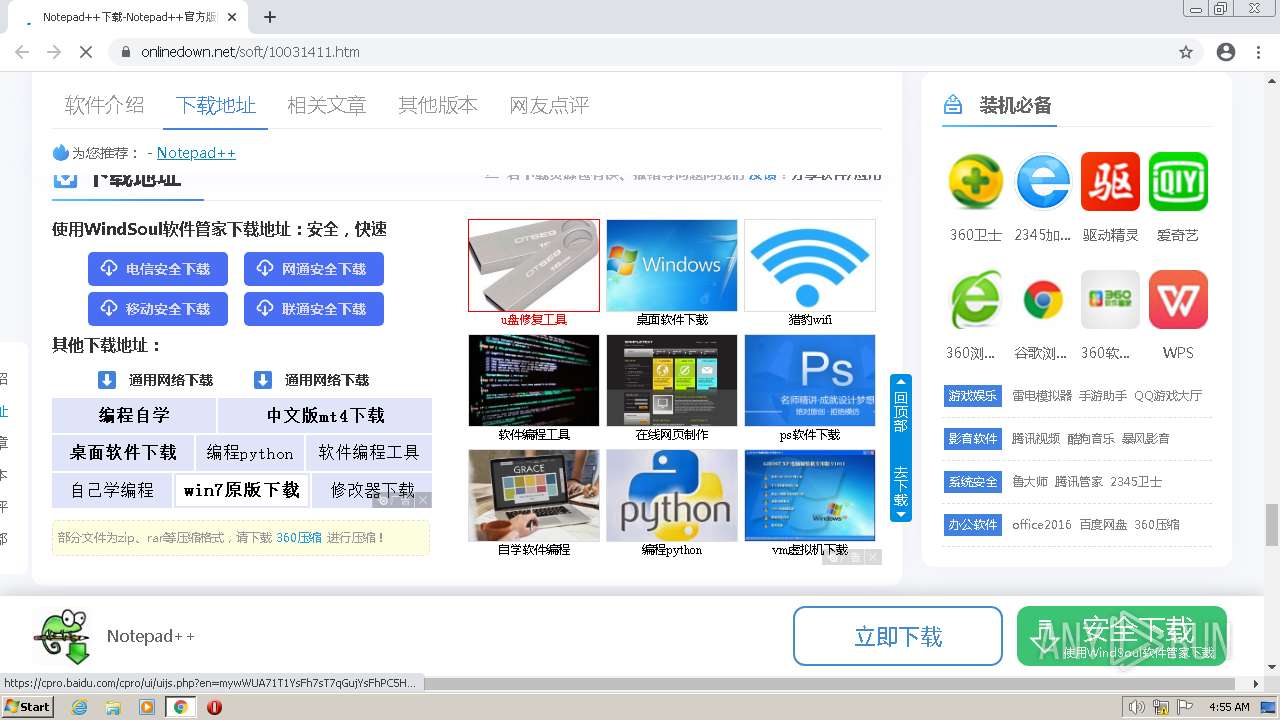Select the Notepad++ browser tab

coord(130,17)
